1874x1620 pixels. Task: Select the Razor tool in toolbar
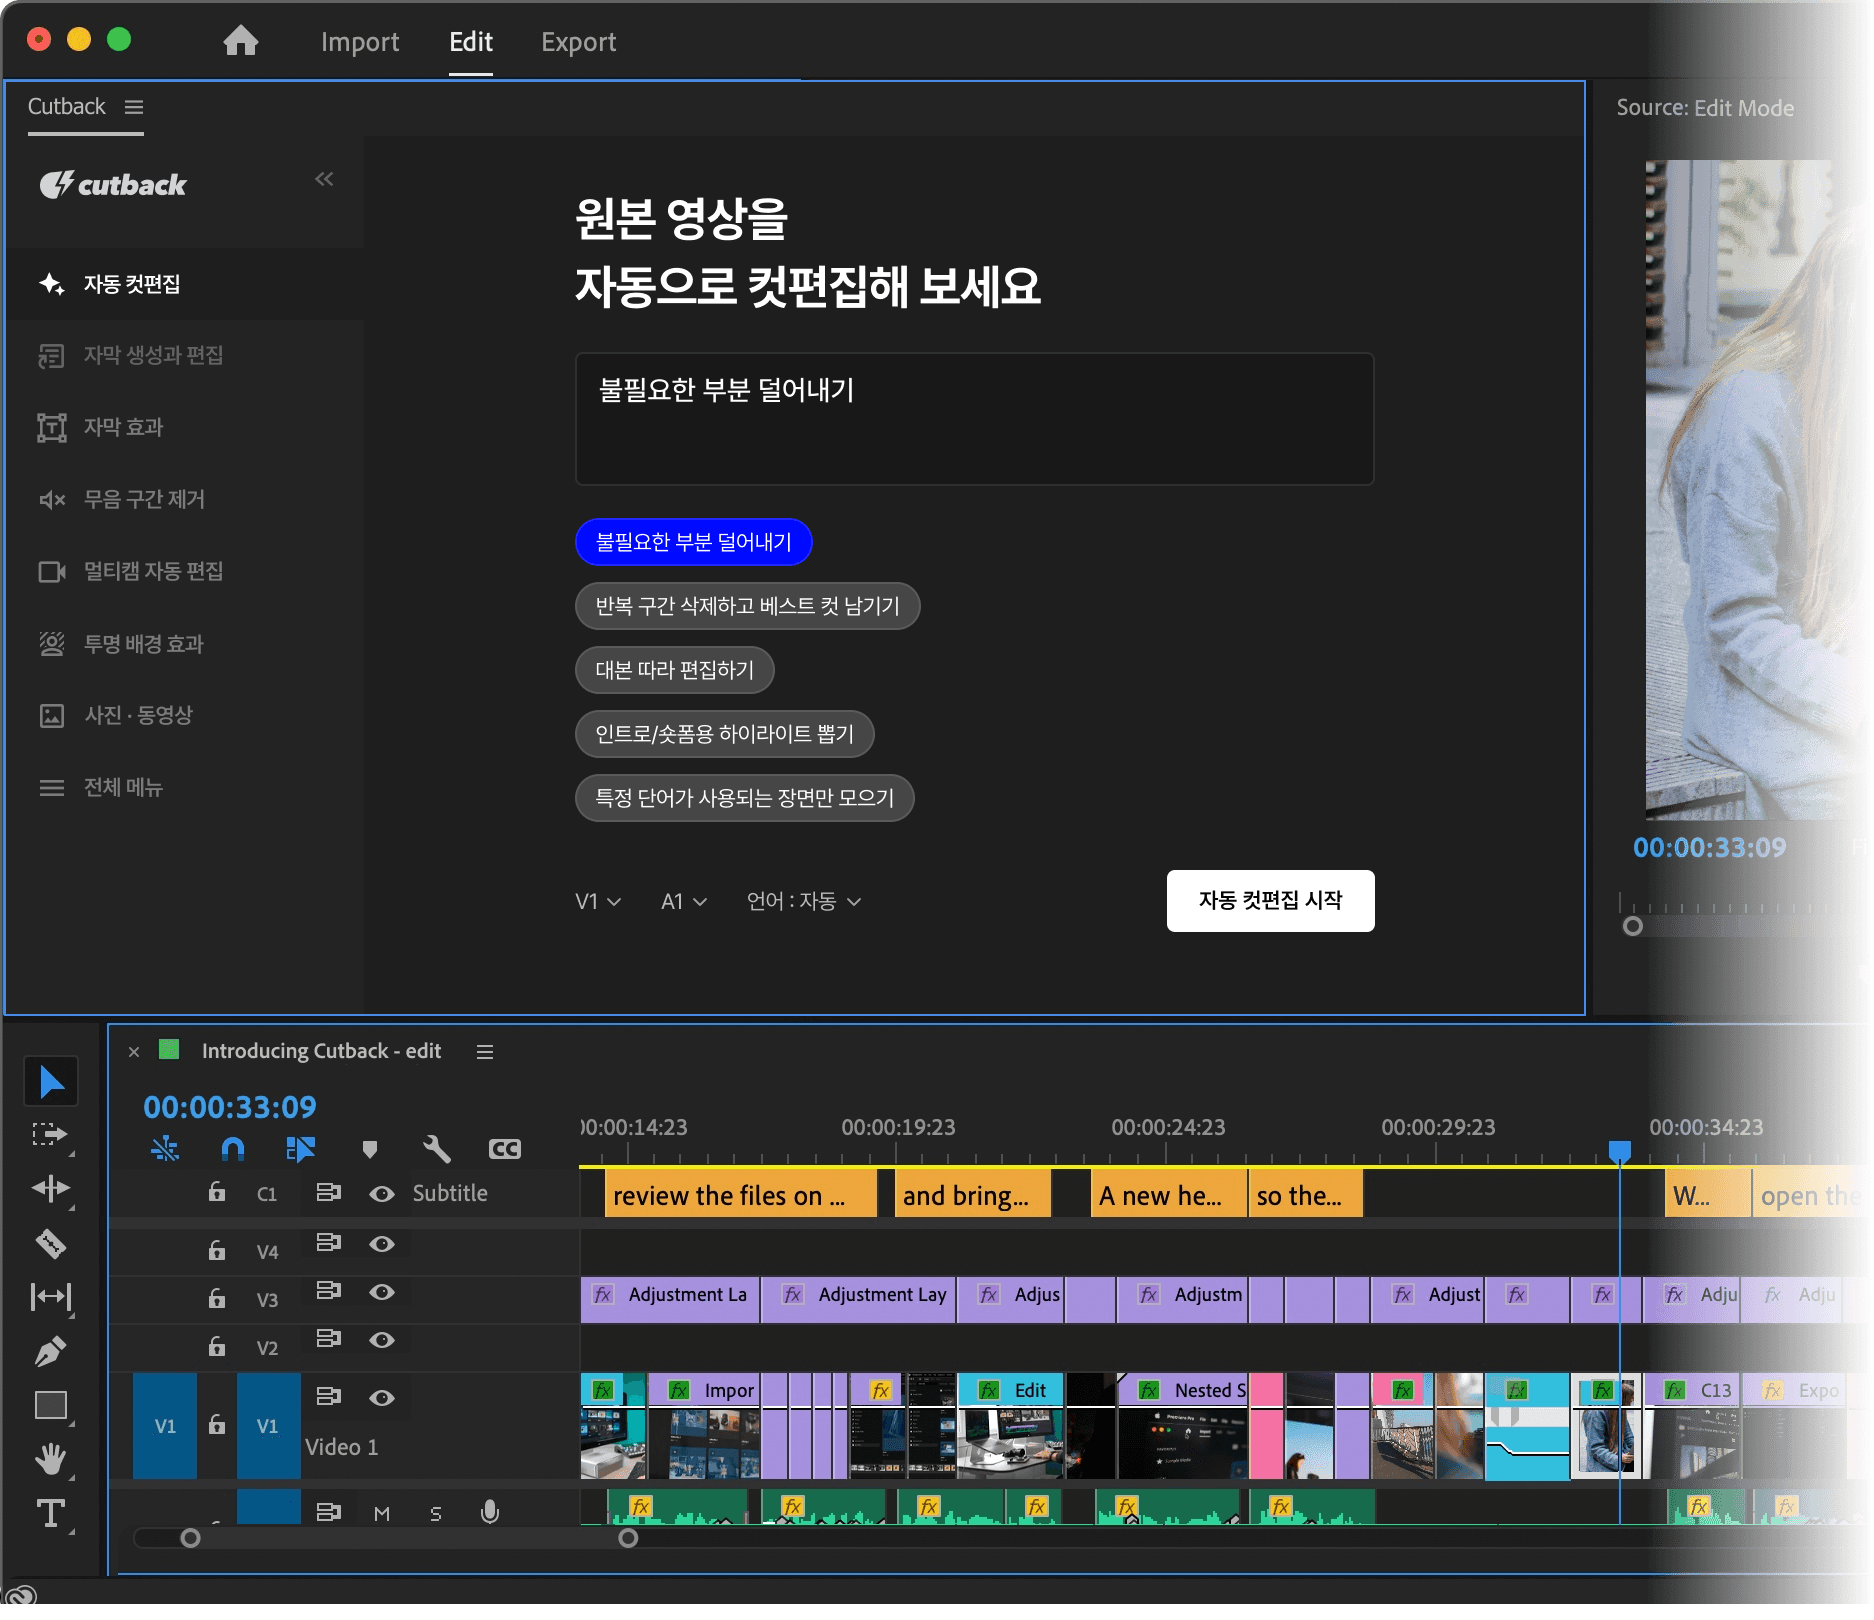50,1243
